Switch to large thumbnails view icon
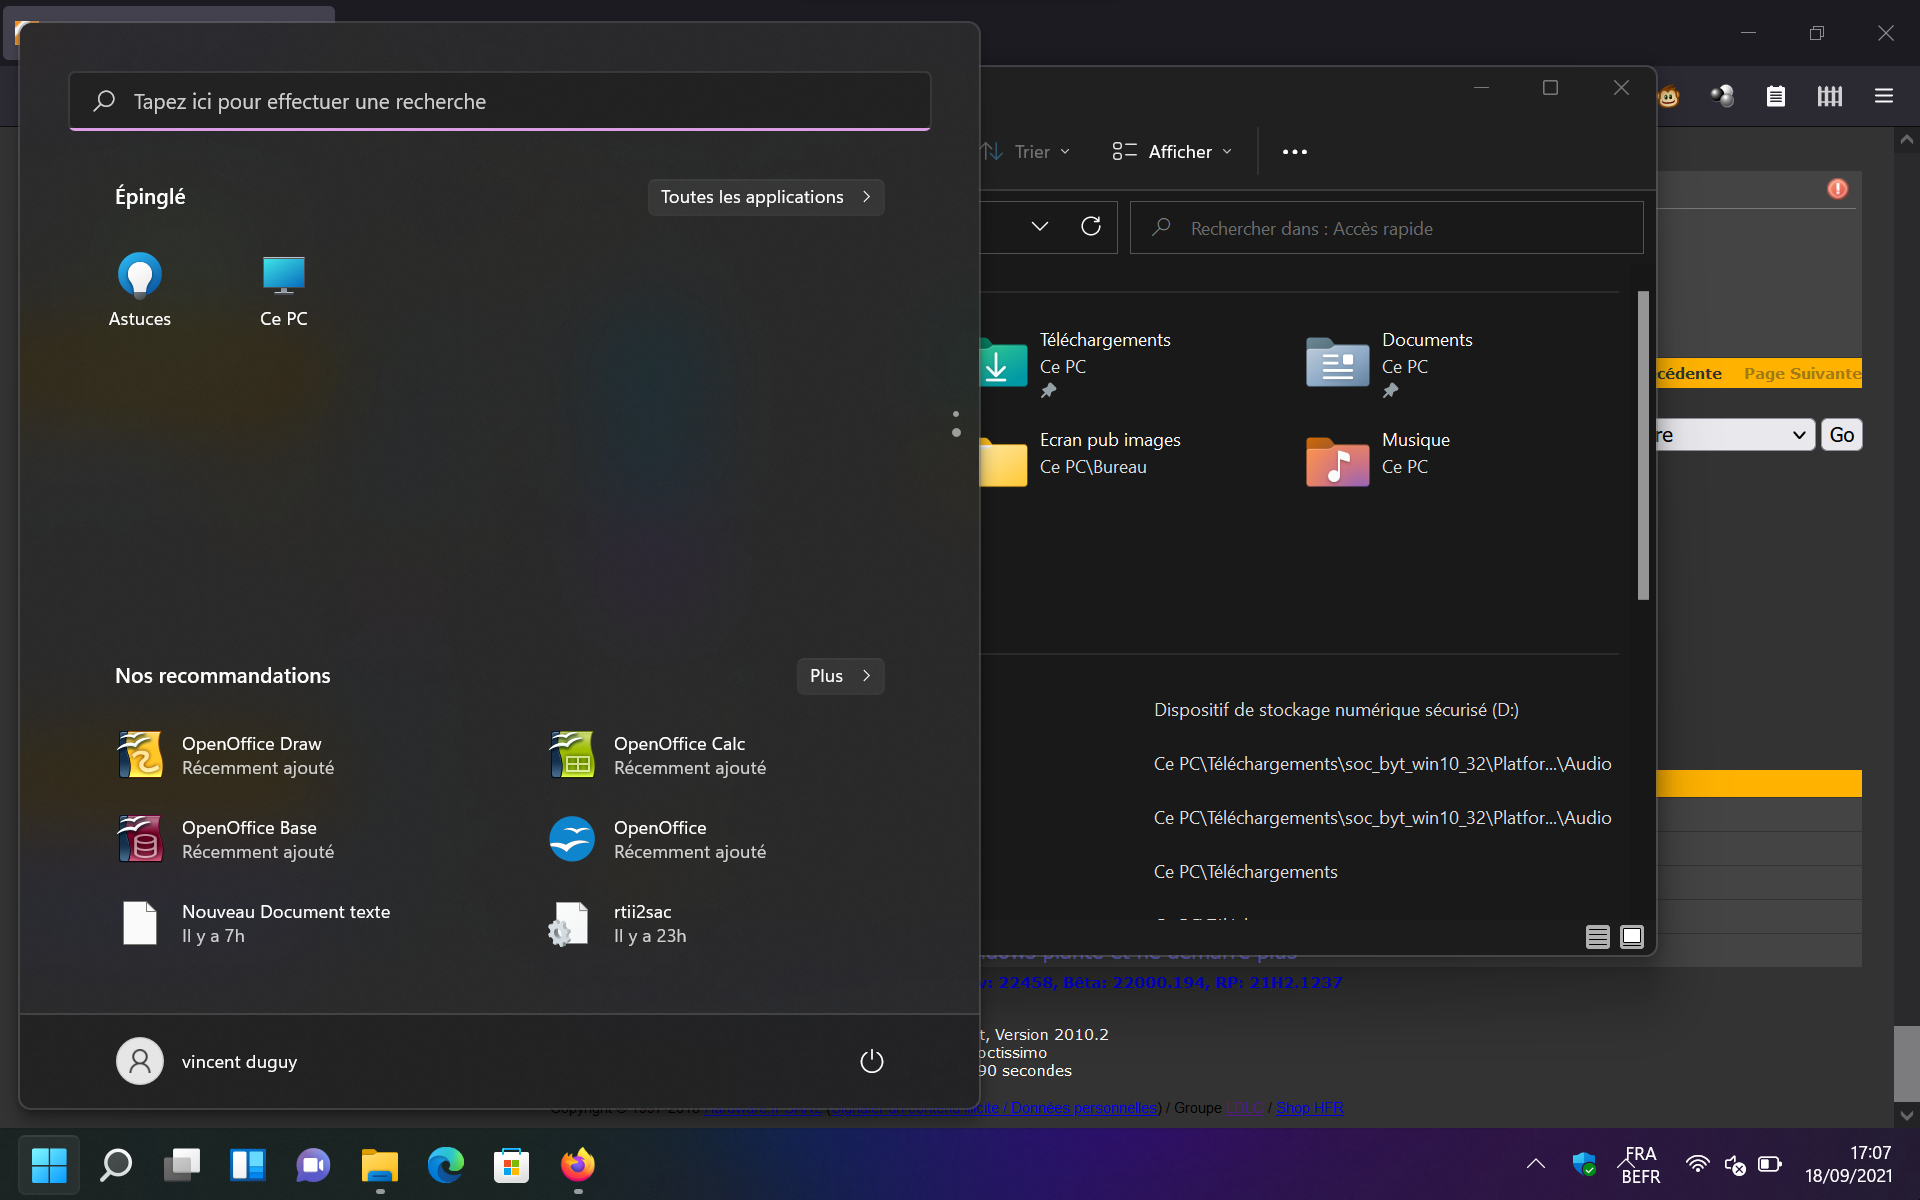 (x=1631, y=937)
